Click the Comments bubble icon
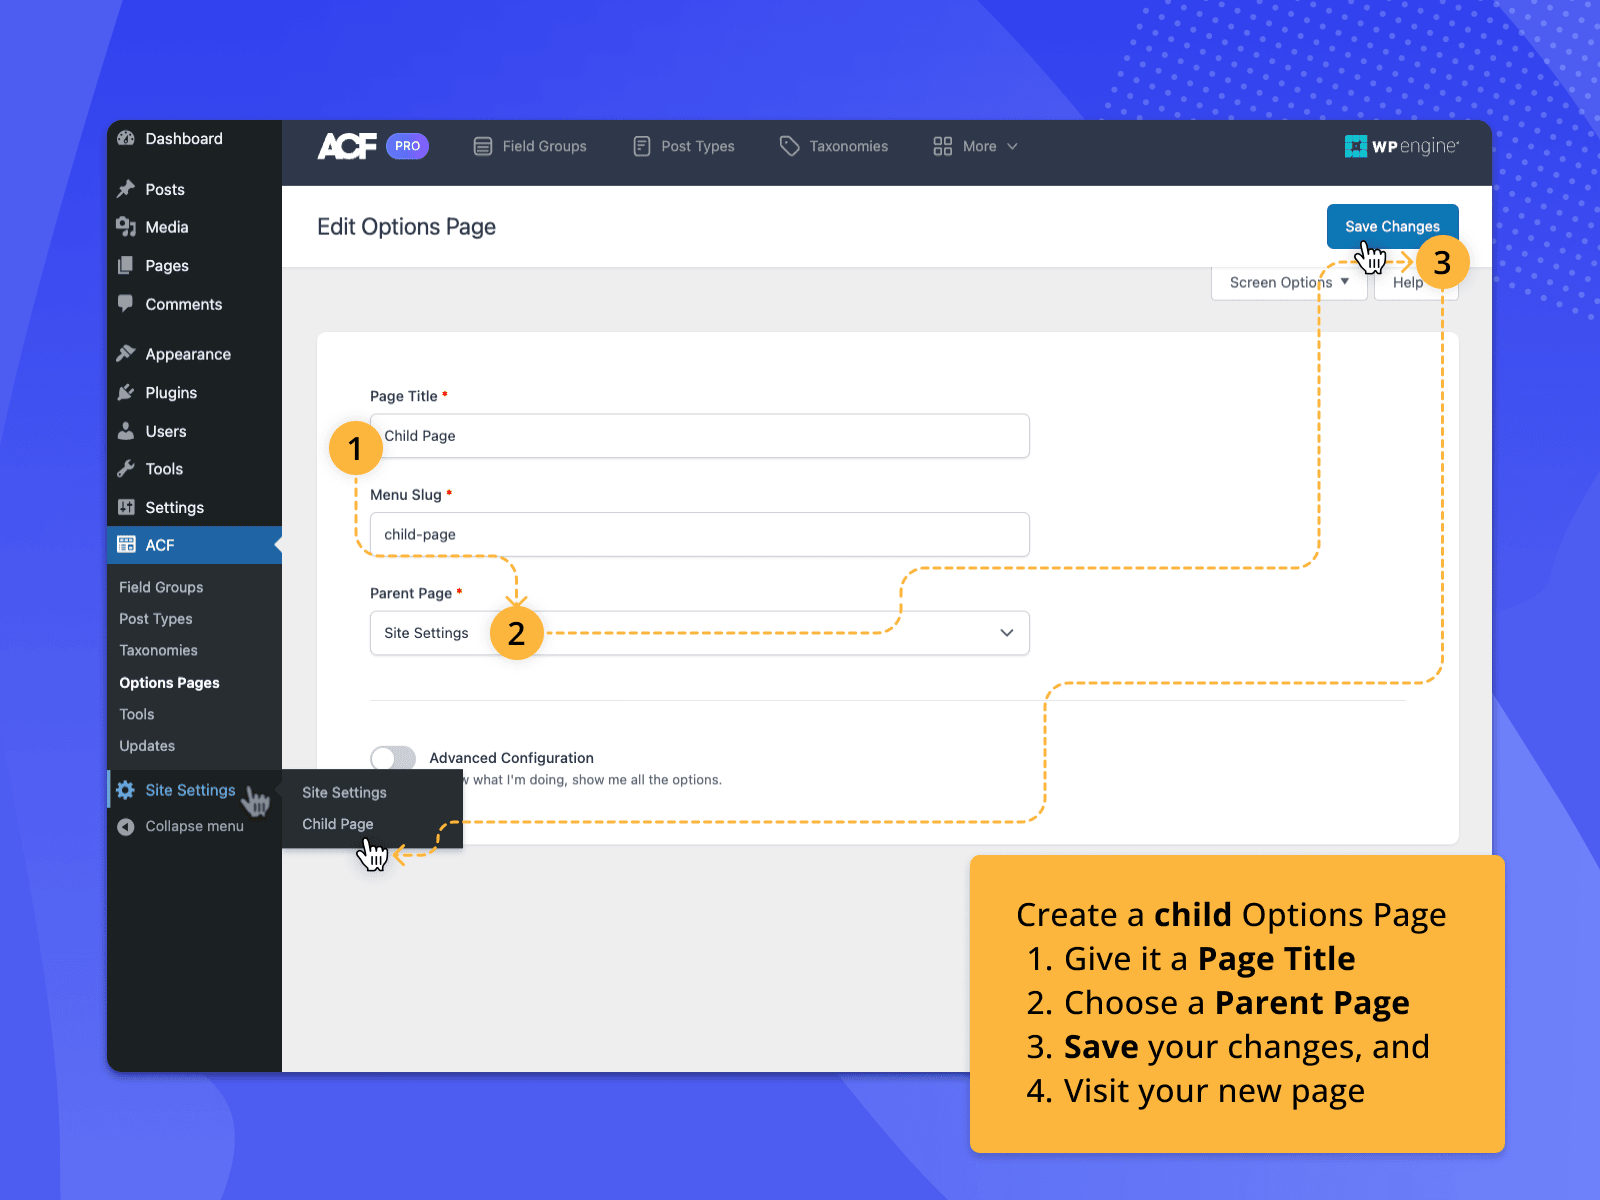The height and width of the screenshot is (1200, 1600). [x=126, y=303]
